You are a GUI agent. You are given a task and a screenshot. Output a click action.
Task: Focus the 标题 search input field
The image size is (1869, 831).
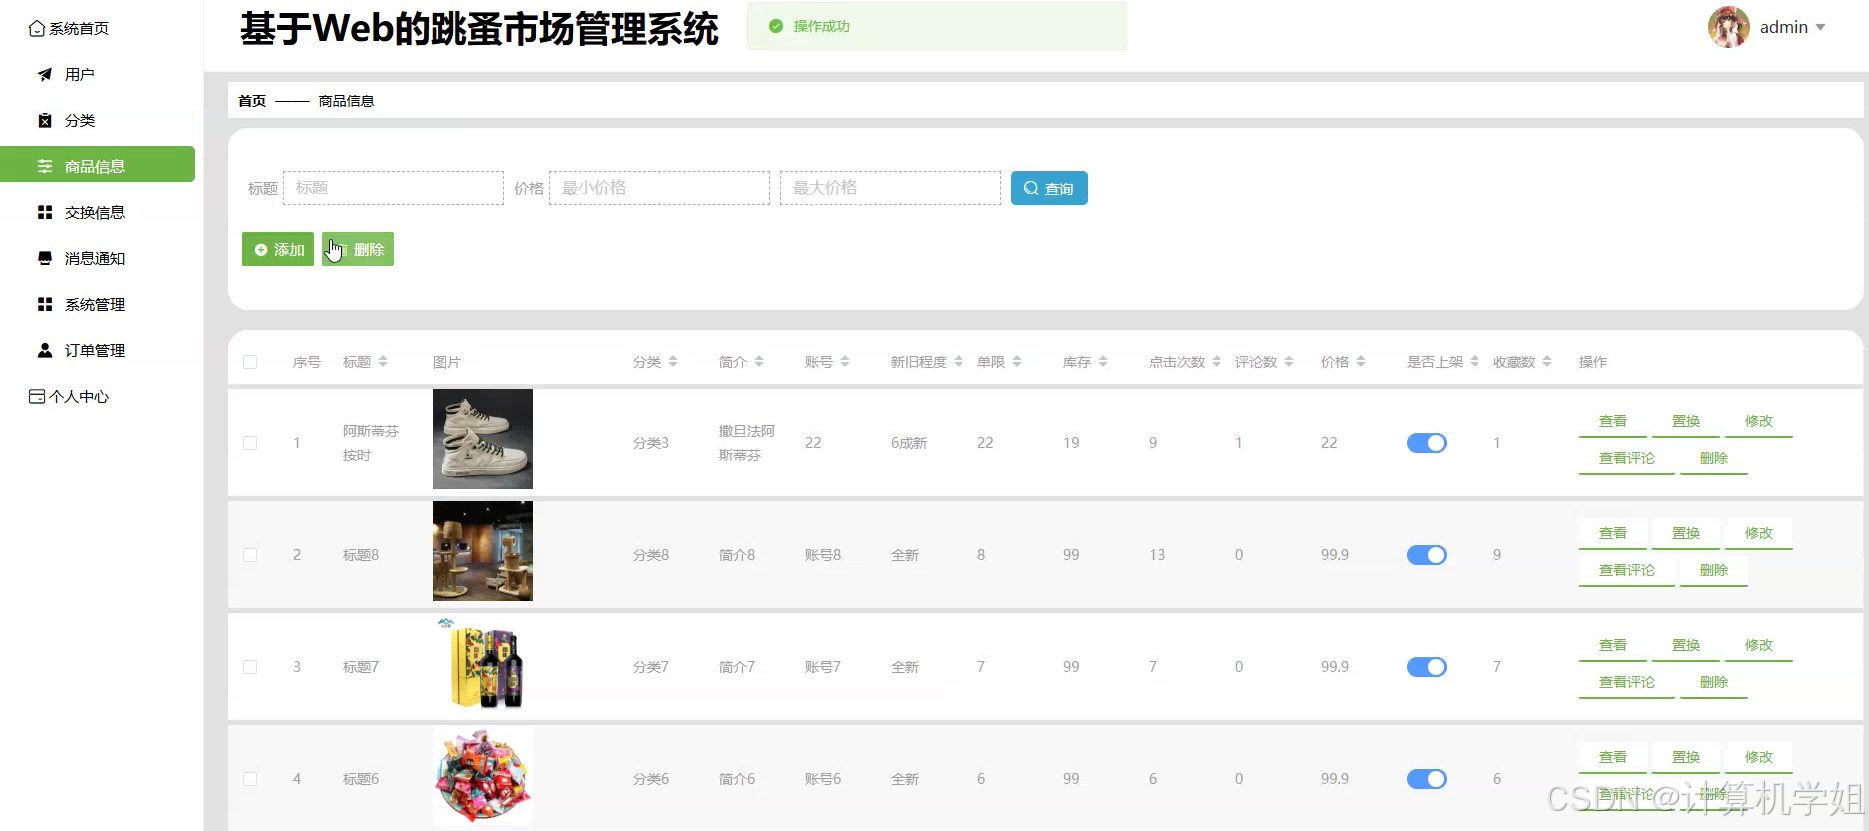point(393,188)
